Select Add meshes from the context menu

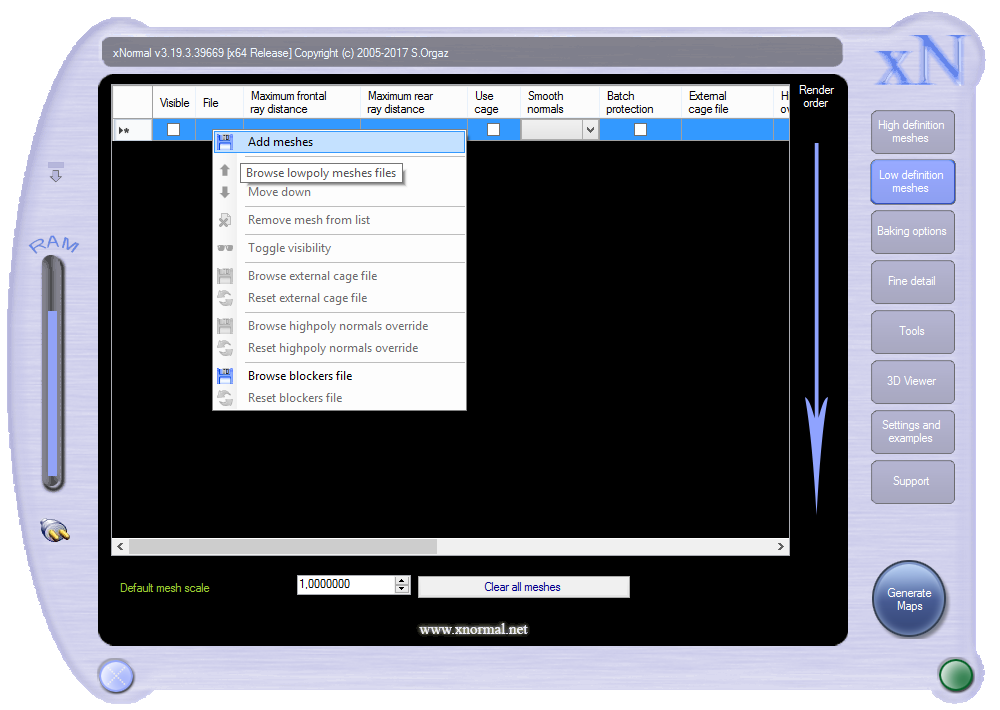click(x=280, y=142)
